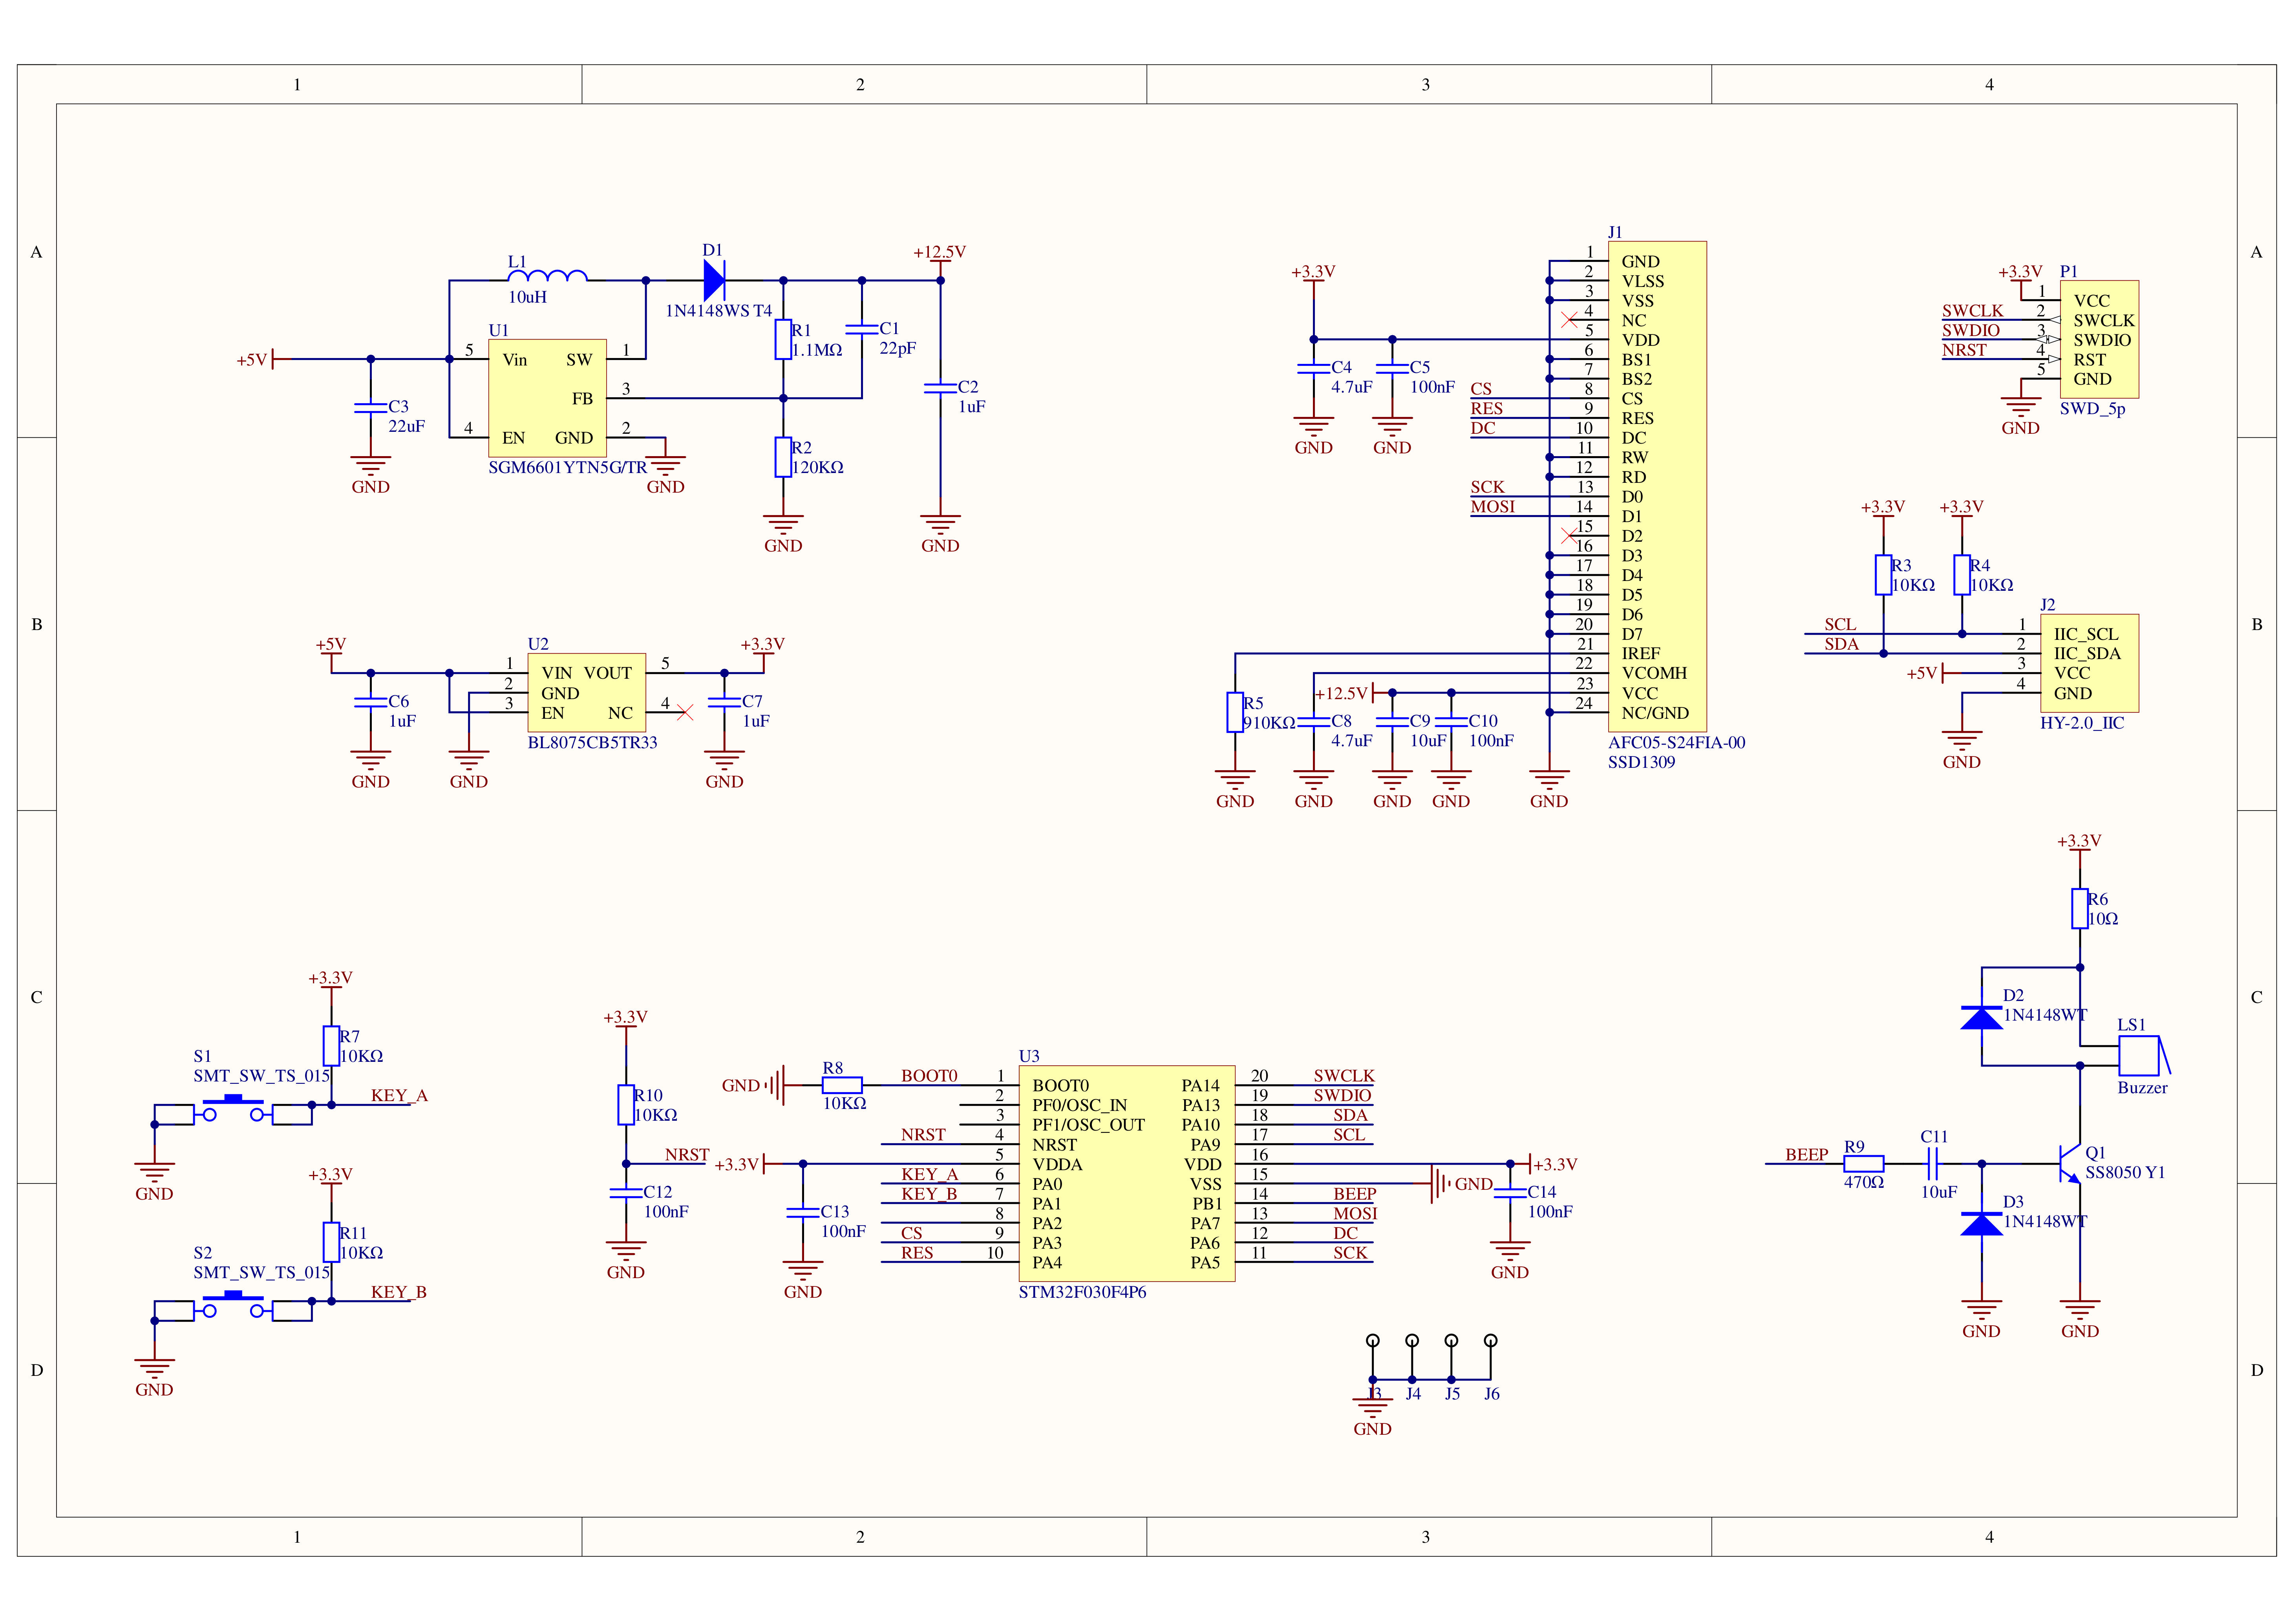Click the no-connect cross on U2 NC pin
Viewport: 2296px width, 1622px height.
coord(685,712)
